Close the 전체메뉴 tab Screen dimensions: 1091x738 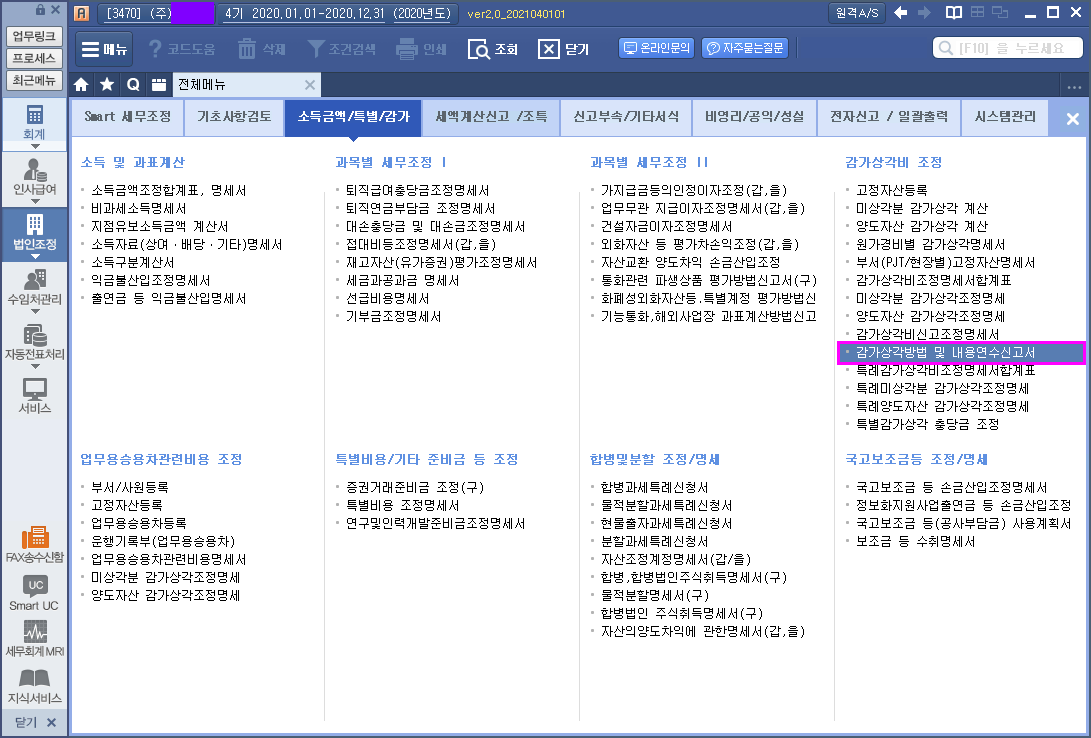(310, 85)
